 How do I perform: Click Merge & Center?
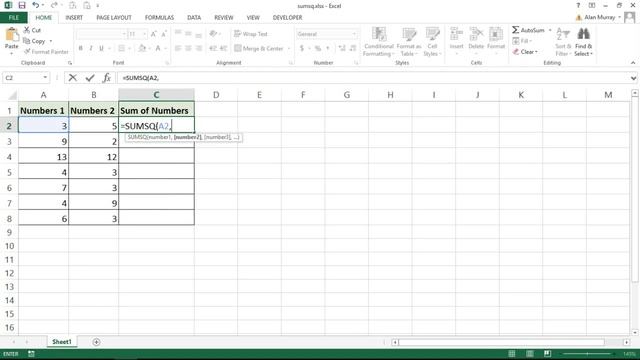(258, 48)
